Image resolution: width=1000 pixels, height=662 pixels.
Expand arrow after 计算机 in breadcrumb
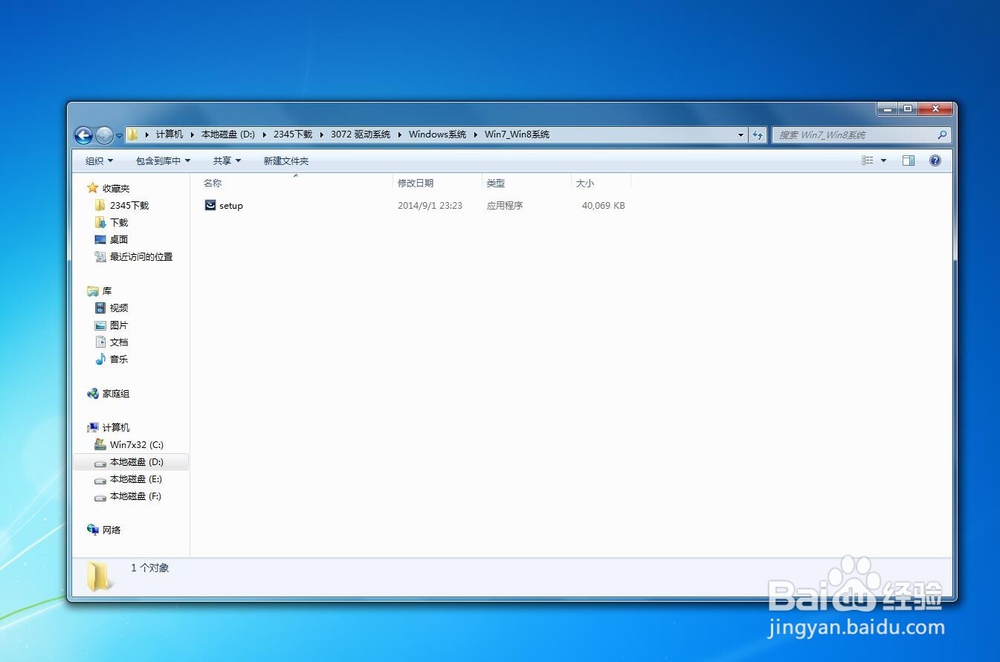pos(192,135)
